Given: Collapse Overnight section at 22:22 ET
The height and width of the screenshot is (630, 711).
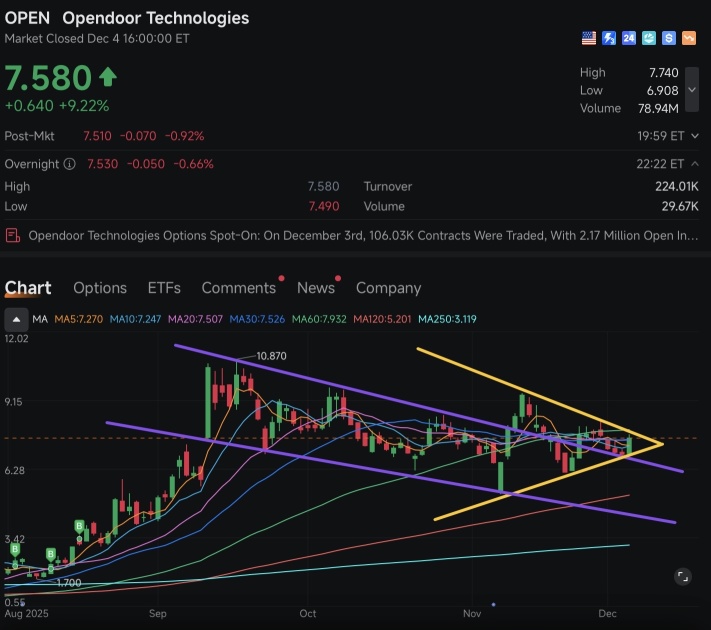Looking at the screenshot, I should 695,164.
